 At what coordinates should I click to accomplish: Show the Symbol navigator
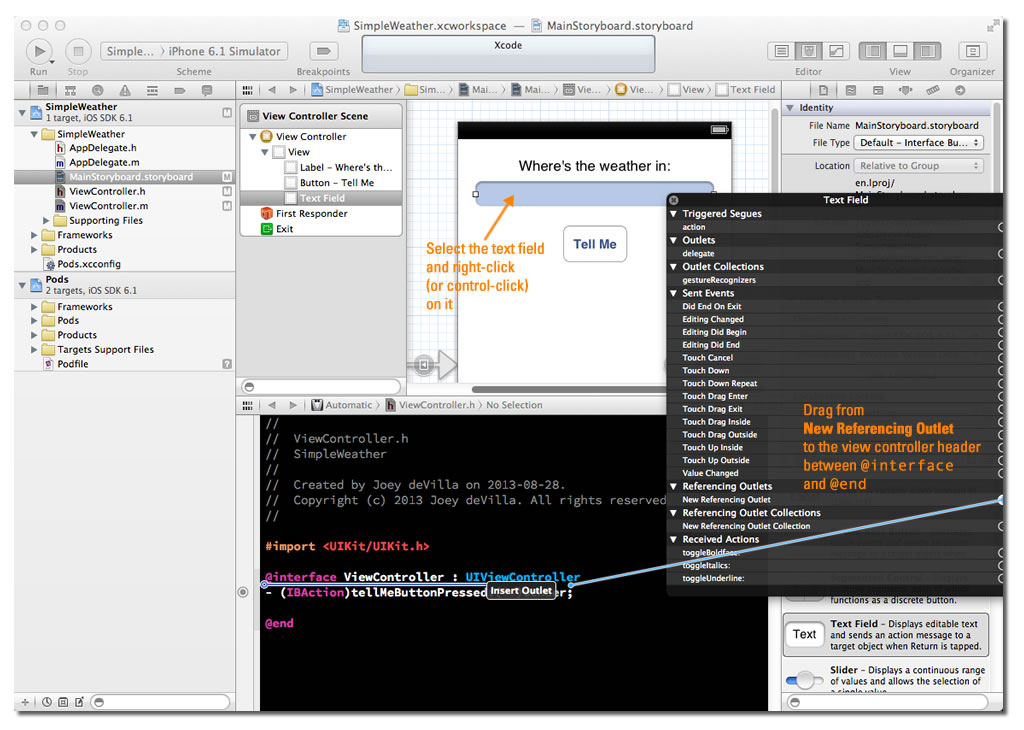70,90
